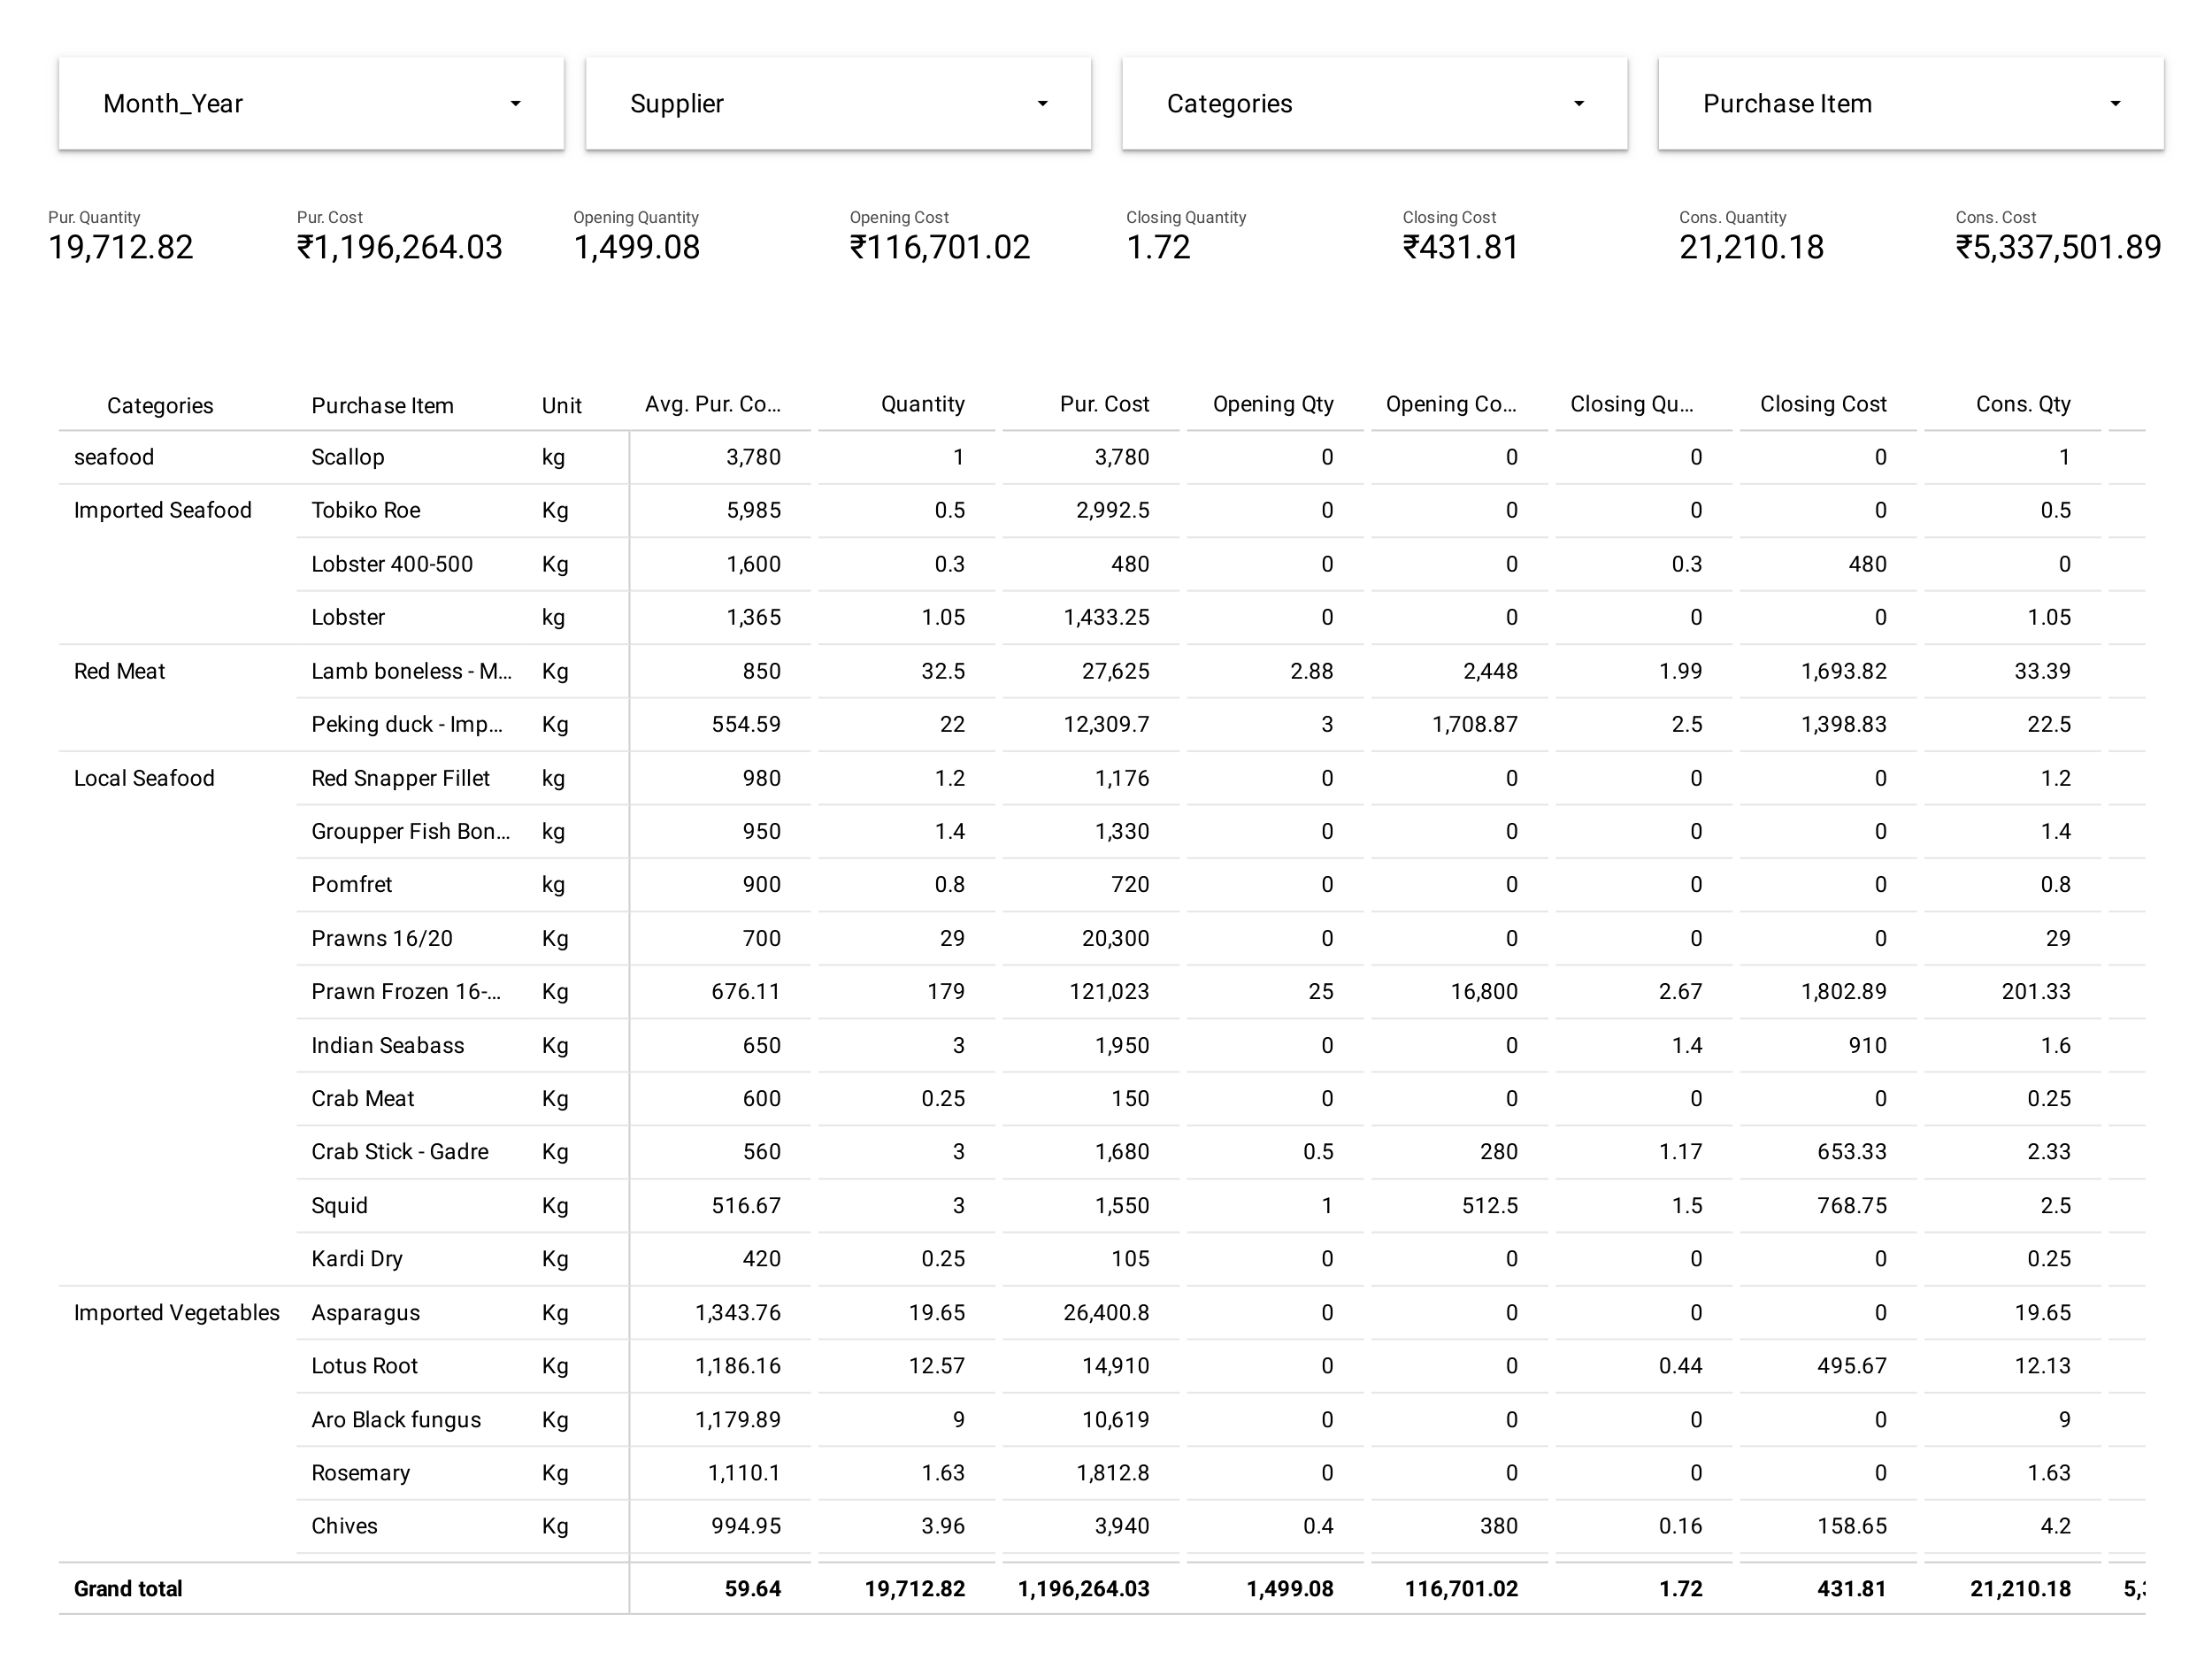Open the Categories filter dropdown
Viewport: 2212px width, 1660px height.
click(1375, 103)
